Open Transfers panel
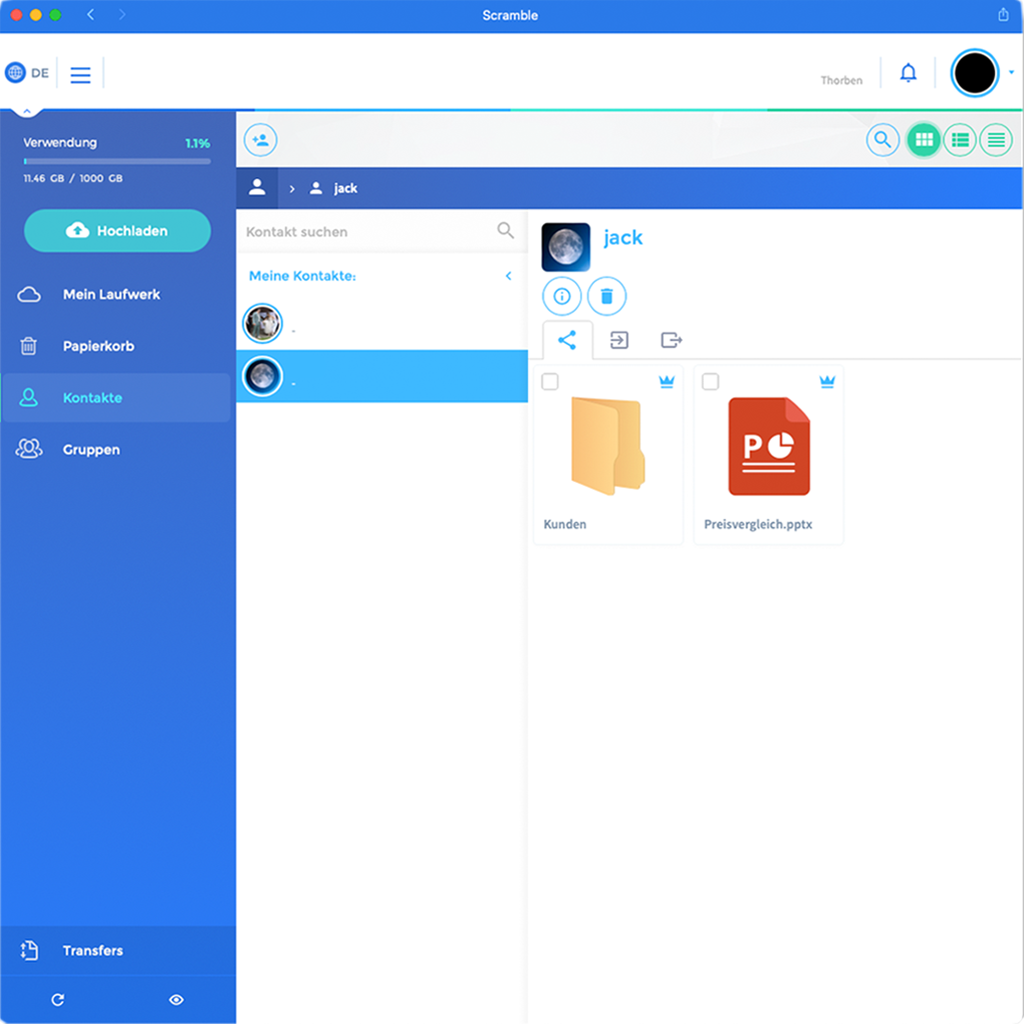Screen dimensions: 1024x1024 point(118,950)
